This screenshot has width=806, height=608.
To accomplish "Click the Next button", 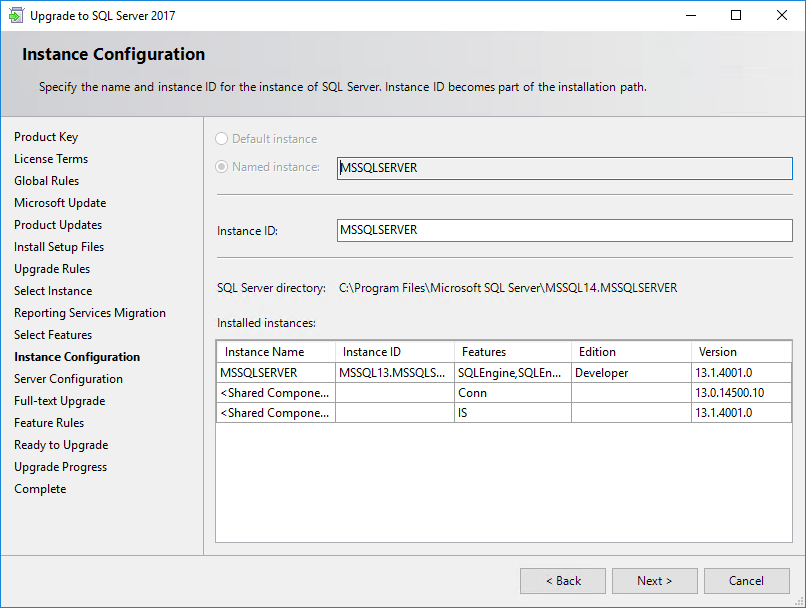I will tap(654, 581).
